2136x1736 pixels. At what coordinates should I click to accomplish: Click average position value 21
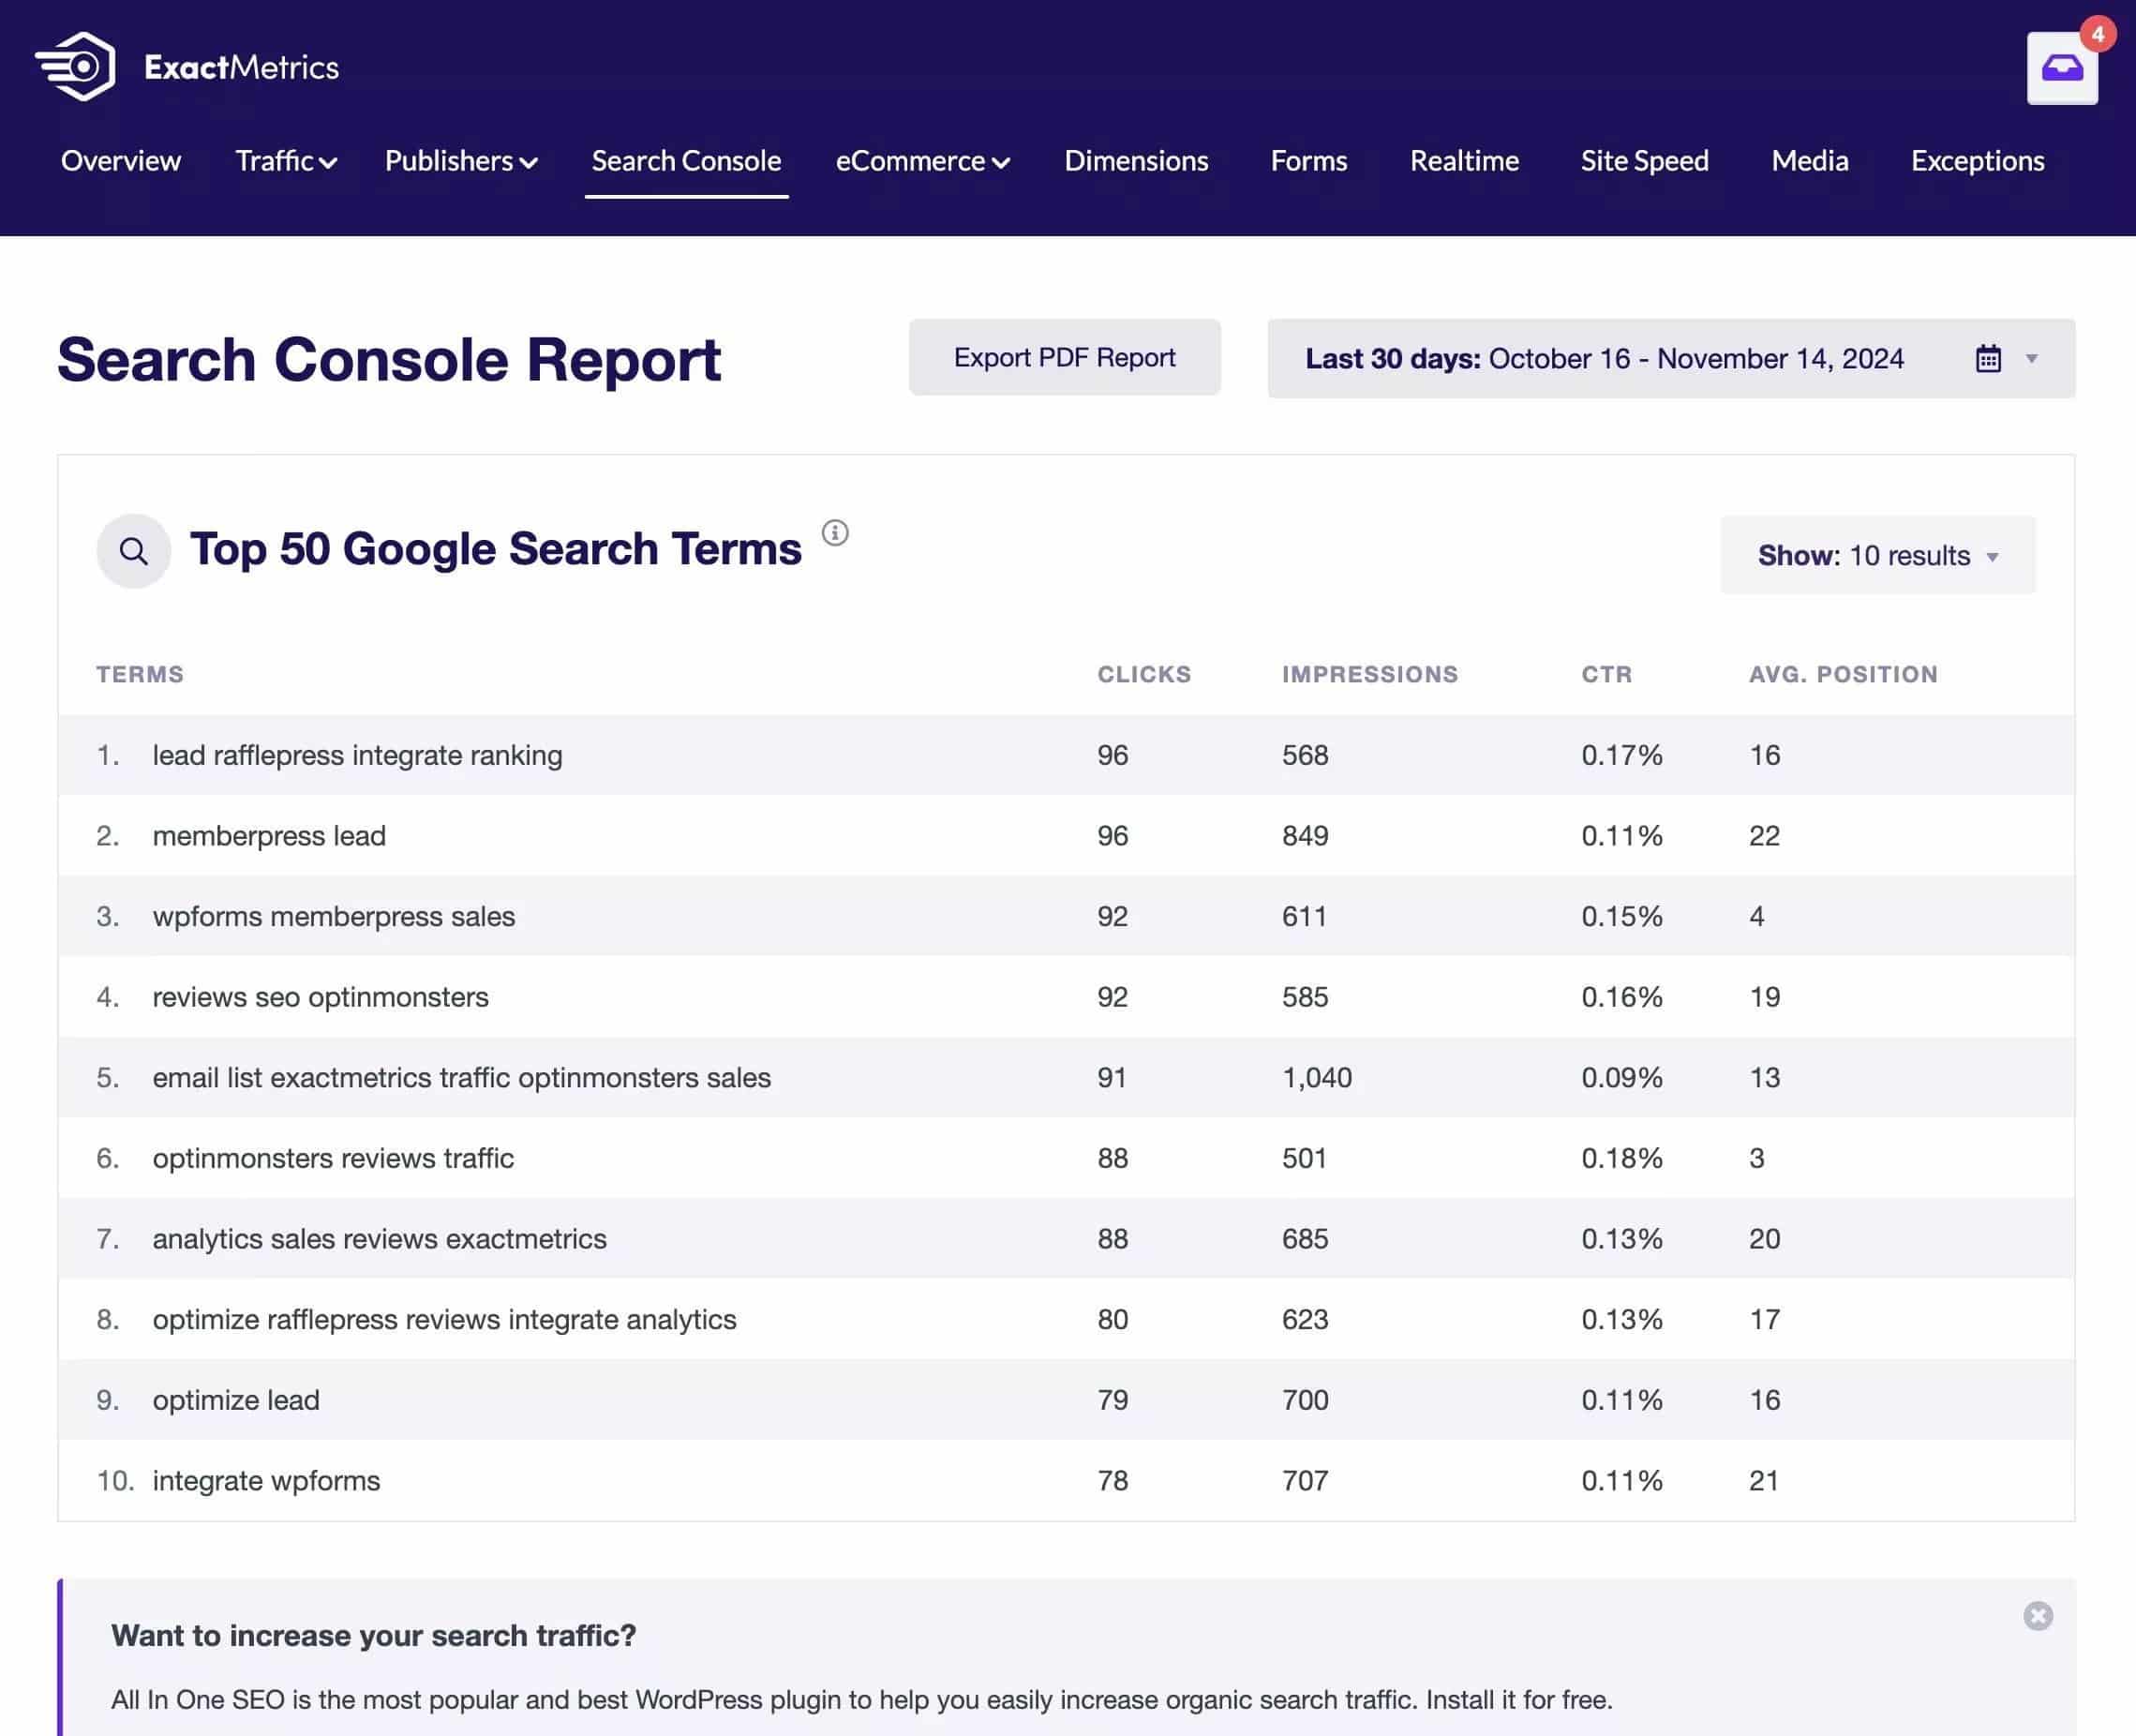(x=1764, y=1480)
